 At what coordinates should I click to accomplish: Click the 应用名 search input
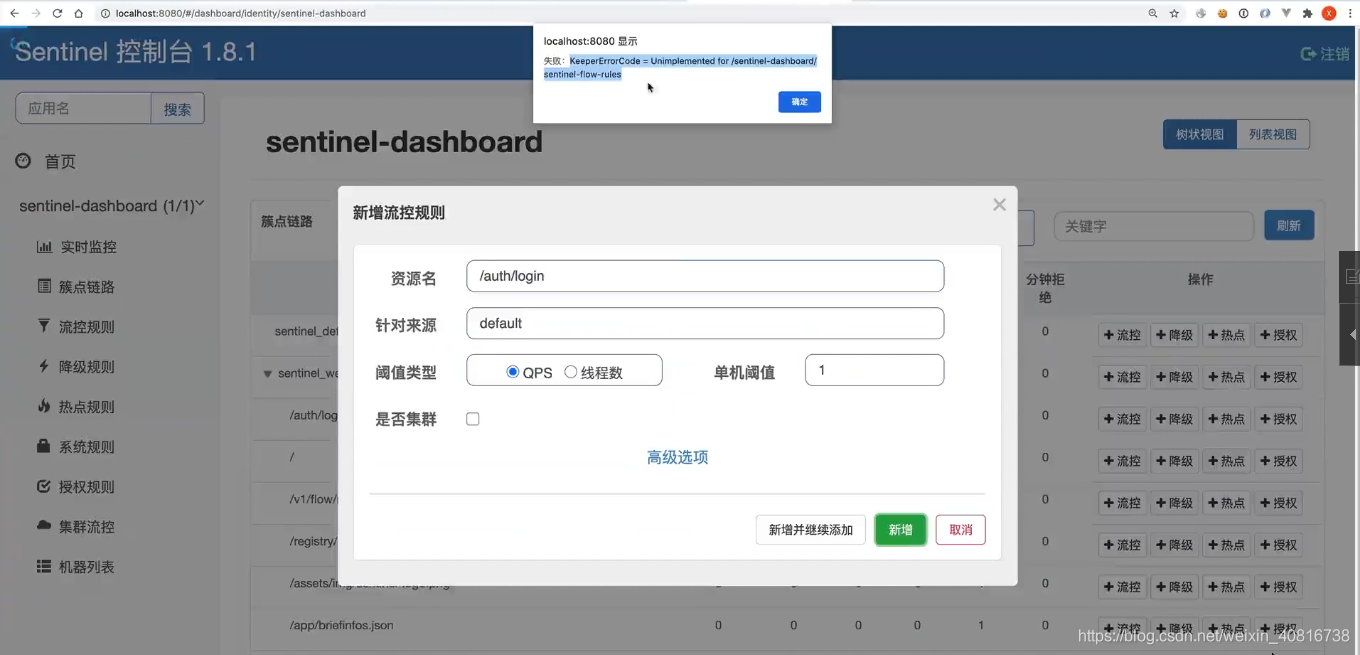point(83,109)
